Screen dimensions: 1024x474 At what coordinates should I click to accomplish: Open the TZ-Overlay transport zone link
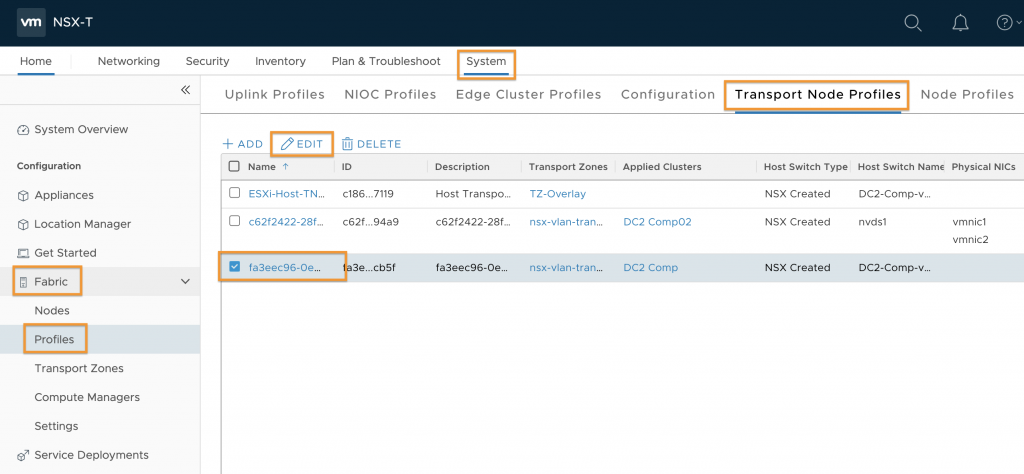click(558, 194)
